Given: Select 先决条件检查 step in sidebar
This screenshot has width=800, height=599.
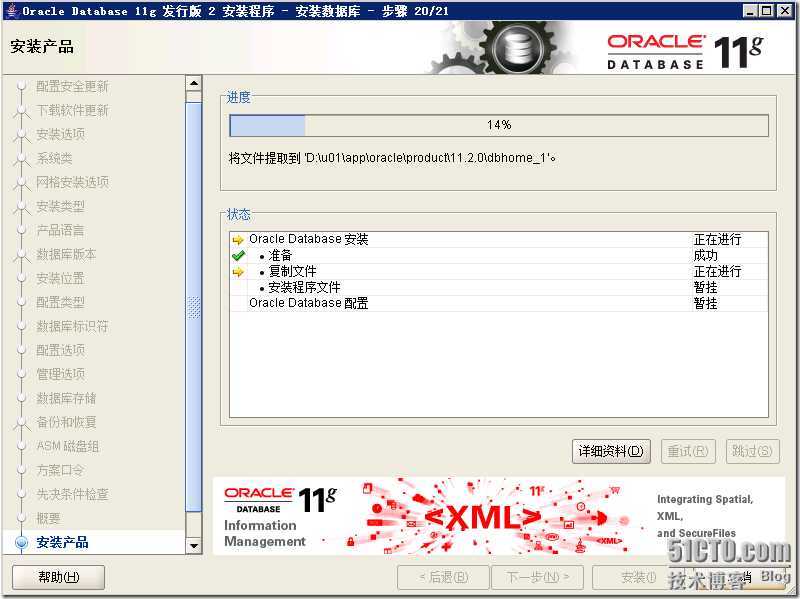Looking at the screenshot, I should click(72, 494).
